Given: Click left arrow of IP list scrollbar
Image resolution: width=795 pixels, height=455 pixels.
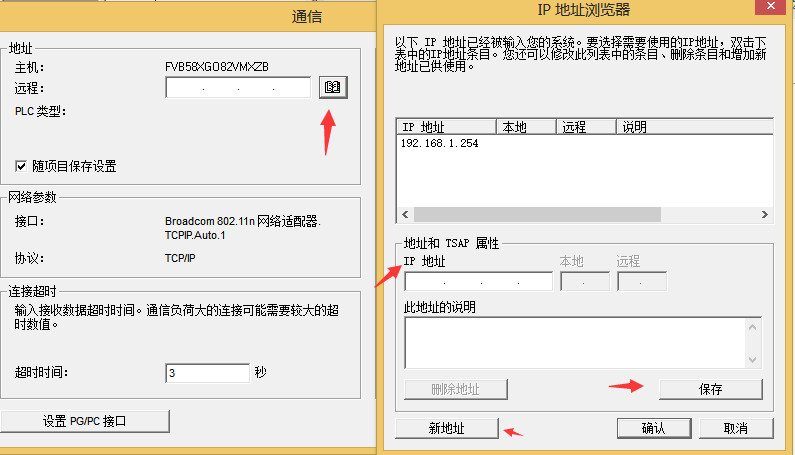Looking at the screenshot, I should click(x=404, y=215).
